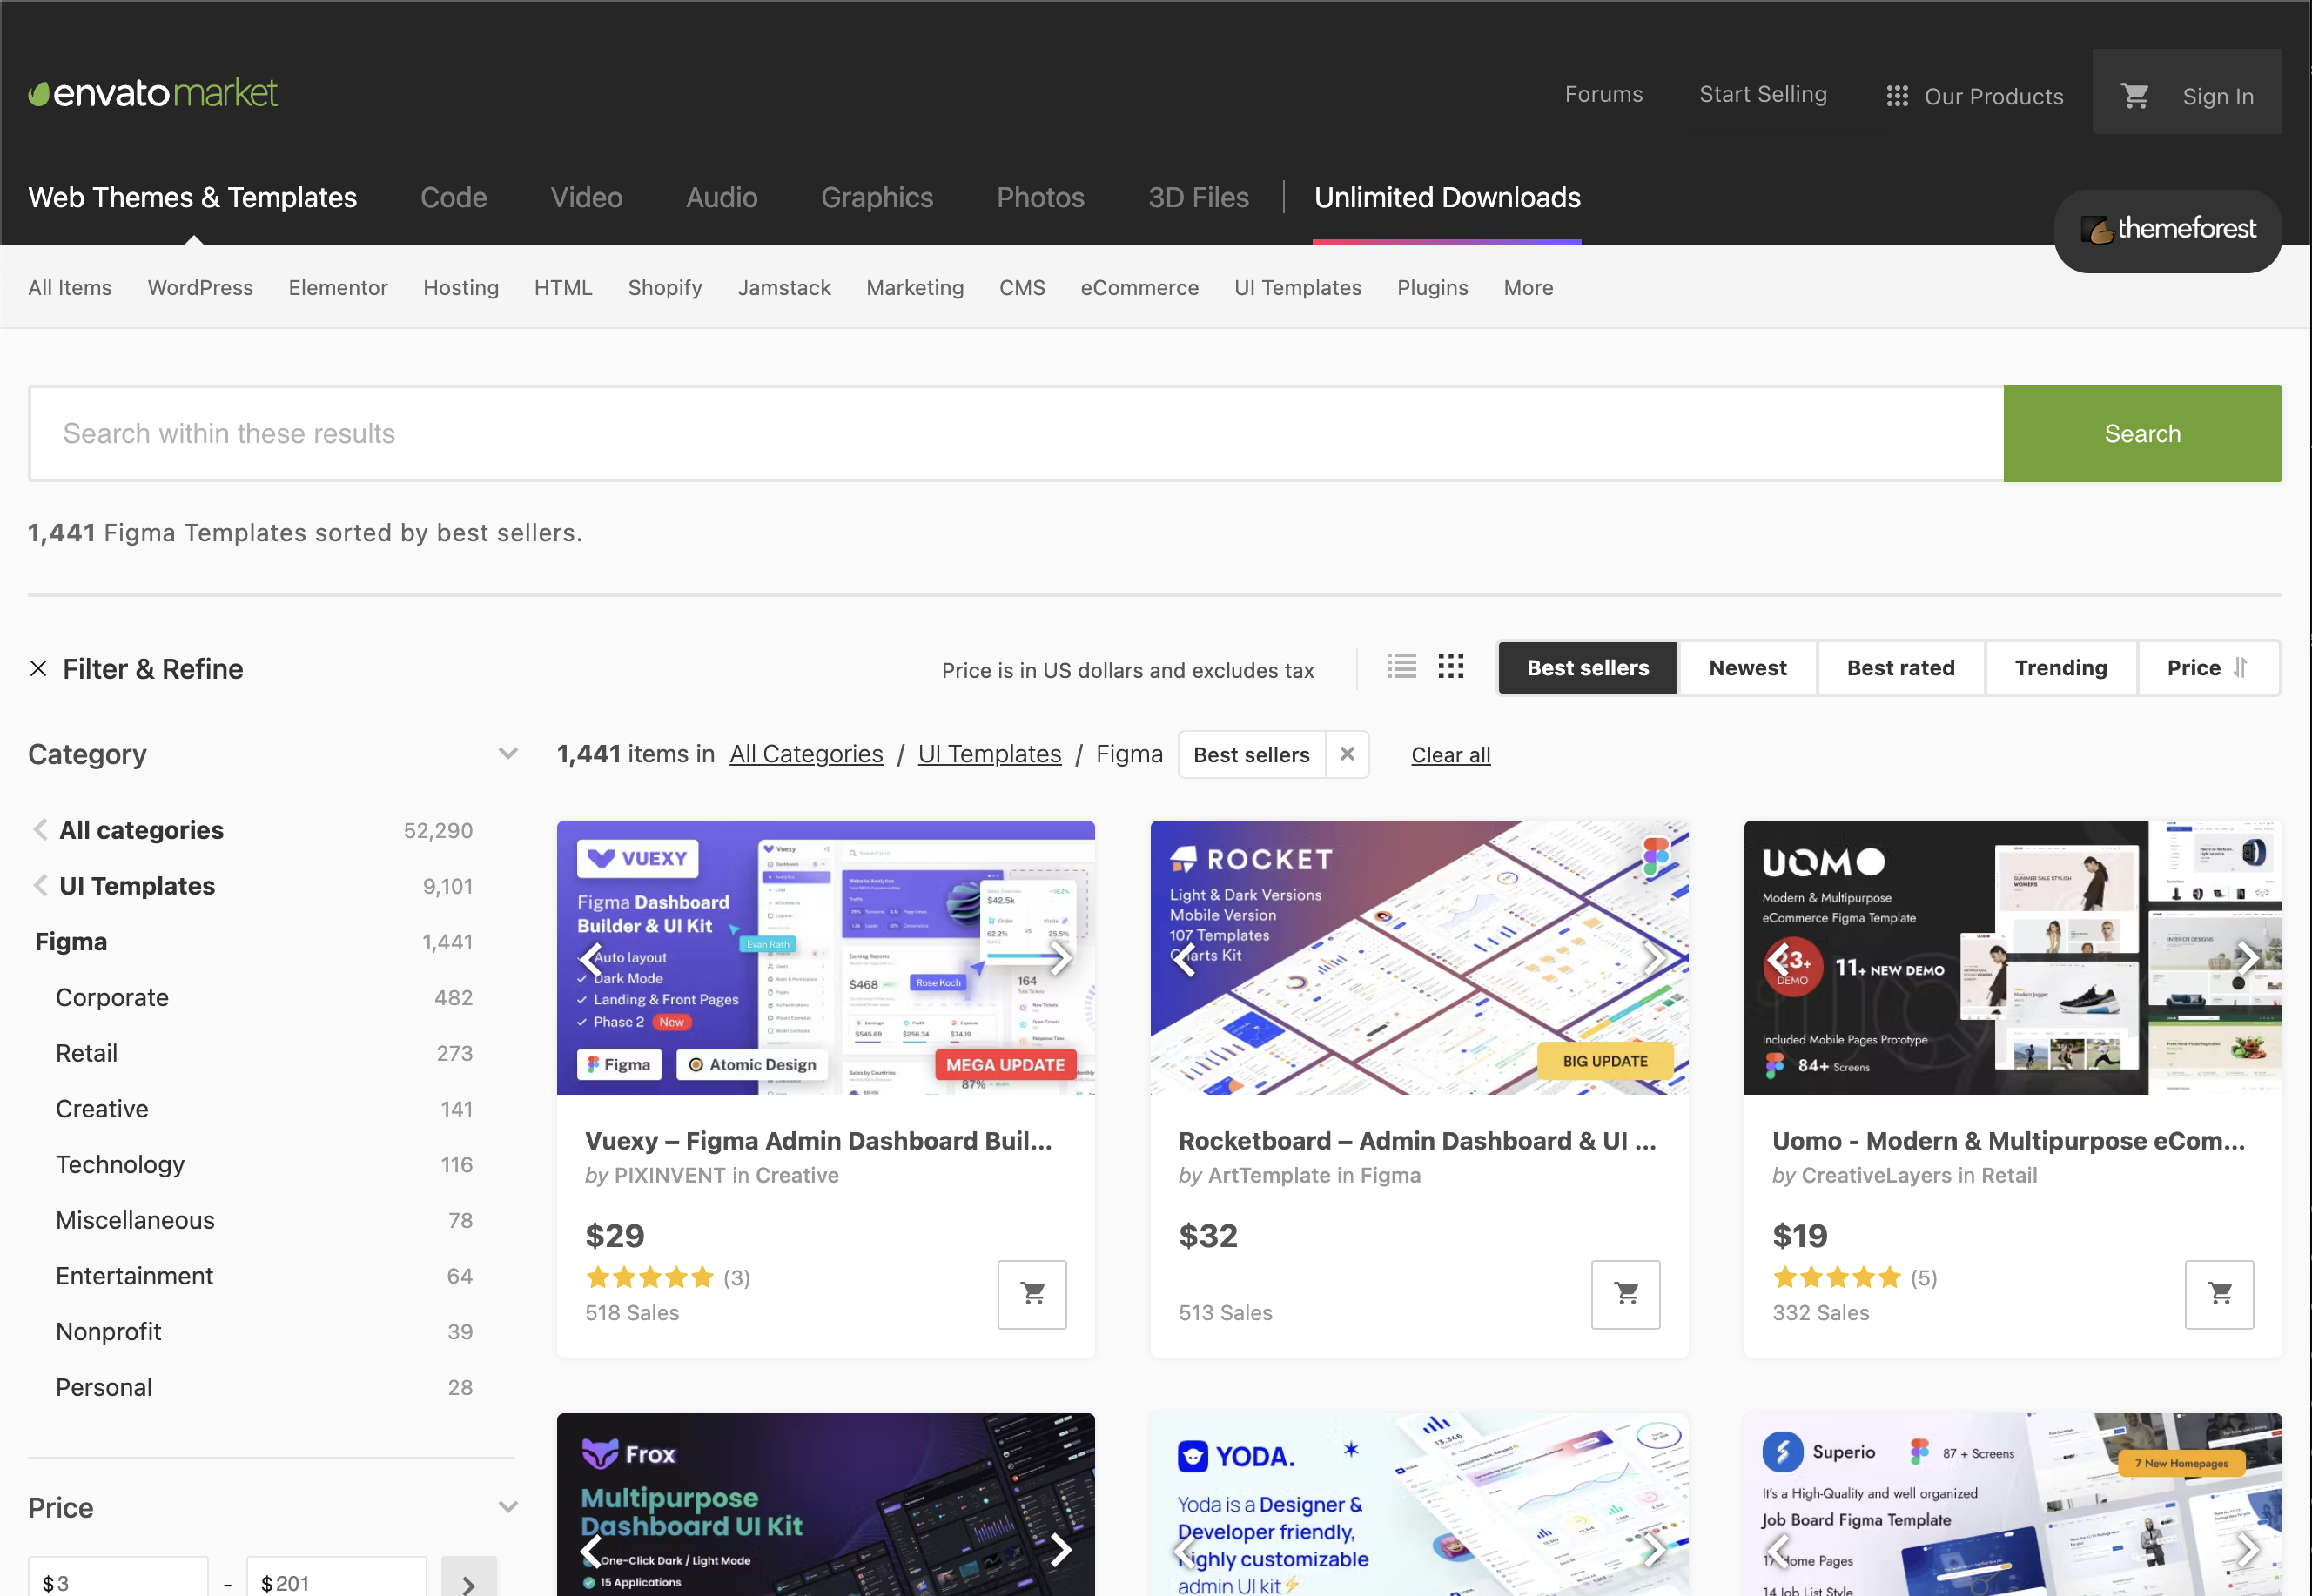
Task: Show next image on Yoda thumbnail
Action: pos(1655,1550)
